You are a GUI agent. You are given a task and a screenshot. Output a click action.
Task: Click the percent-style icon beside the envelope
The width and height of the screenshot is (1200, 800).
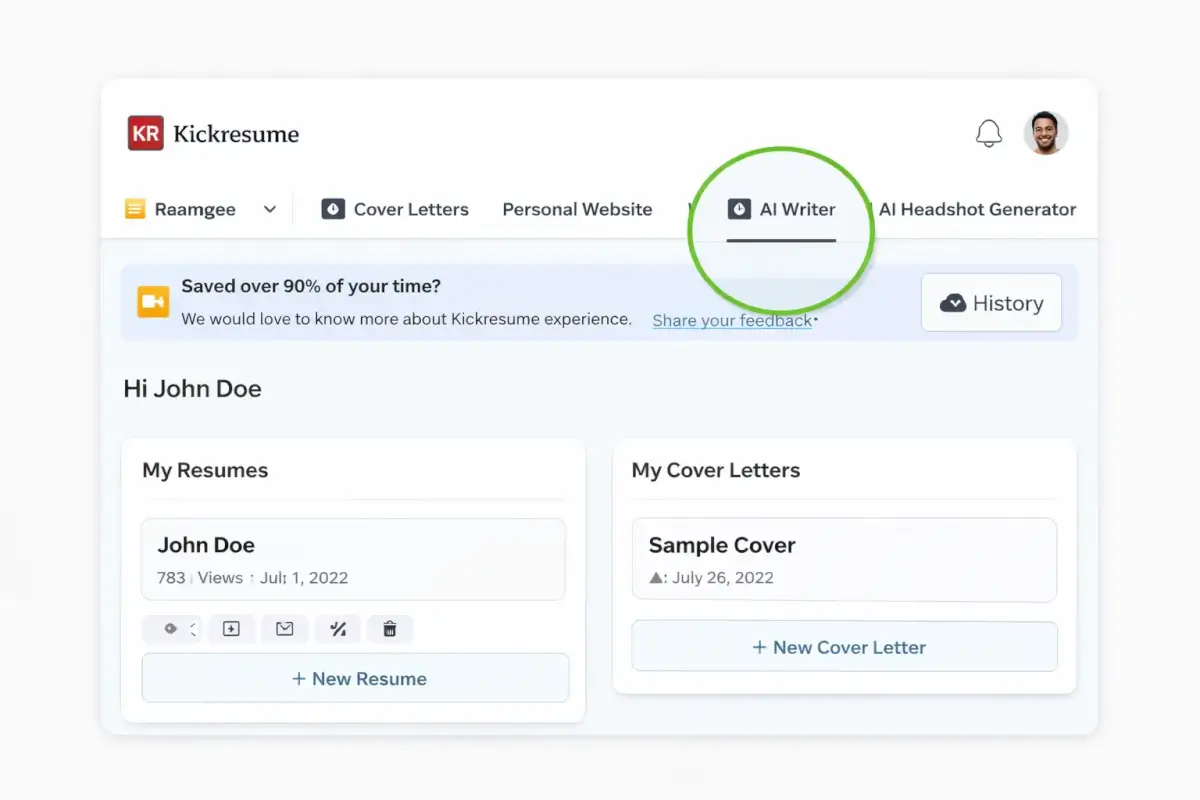pyautogui.click(x=338, y=629)
